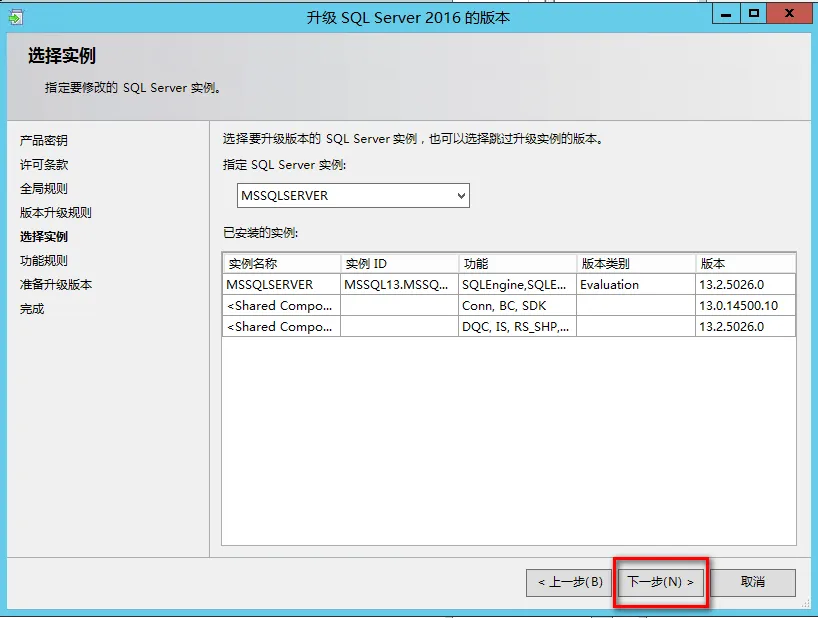Viewport: 818px width, 618px height.
Task: Select 全局规则 step in sidebar
Action: click(44, 188)
